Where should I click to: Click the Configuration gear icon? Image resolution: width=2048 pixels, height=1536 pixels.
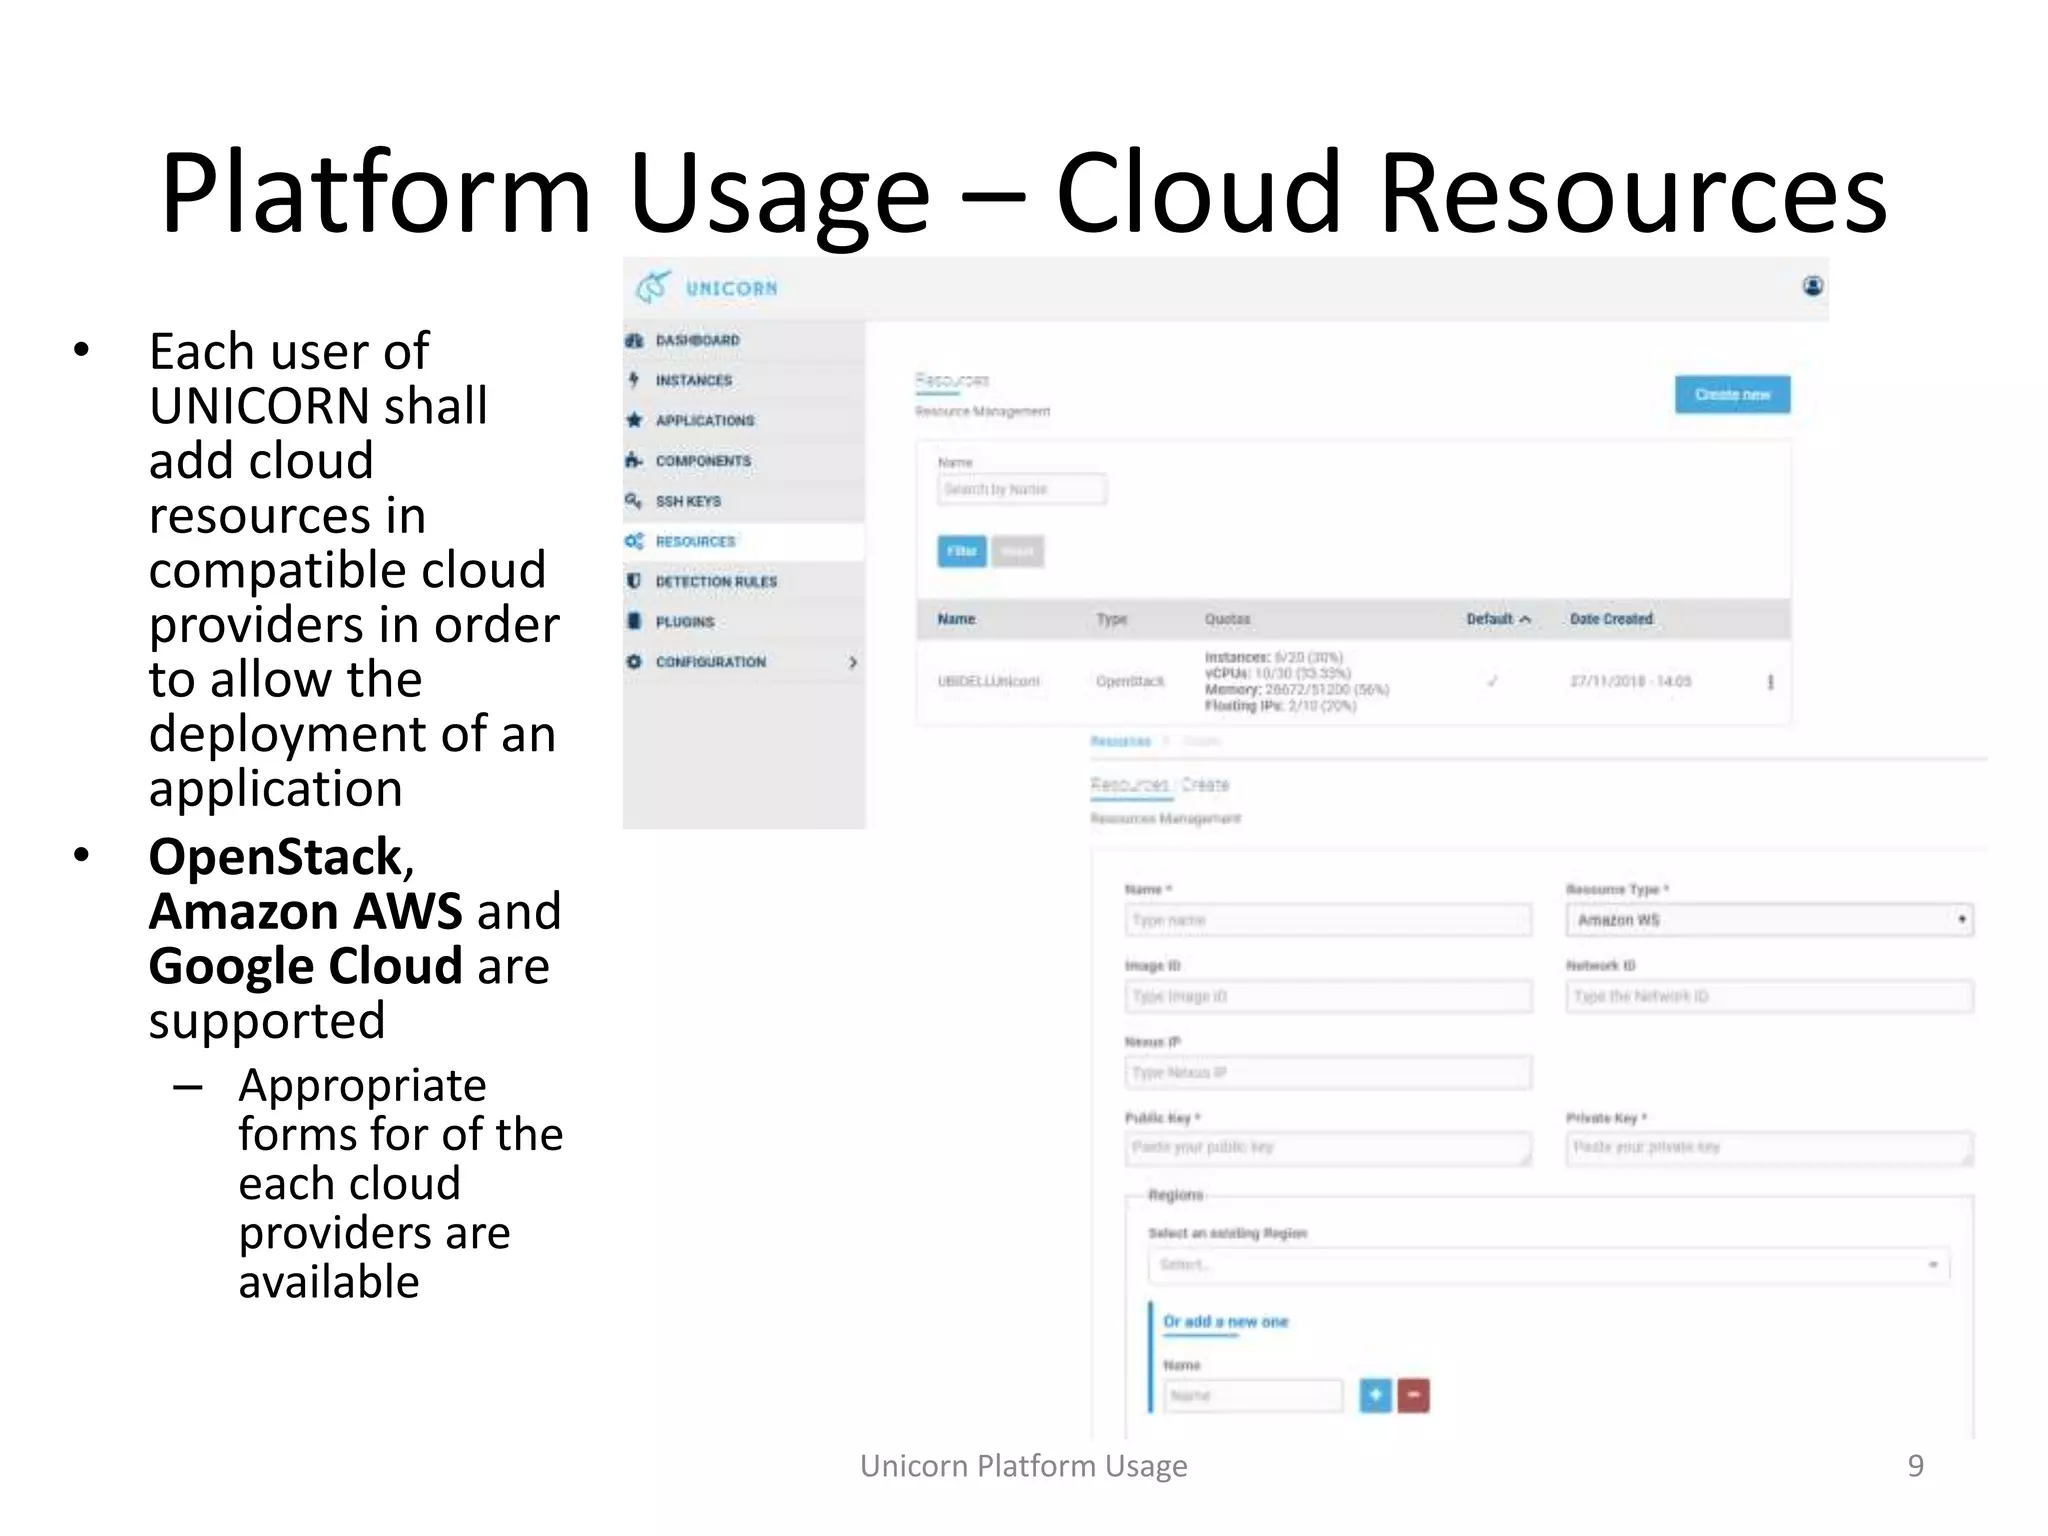(x=634, y=661)
